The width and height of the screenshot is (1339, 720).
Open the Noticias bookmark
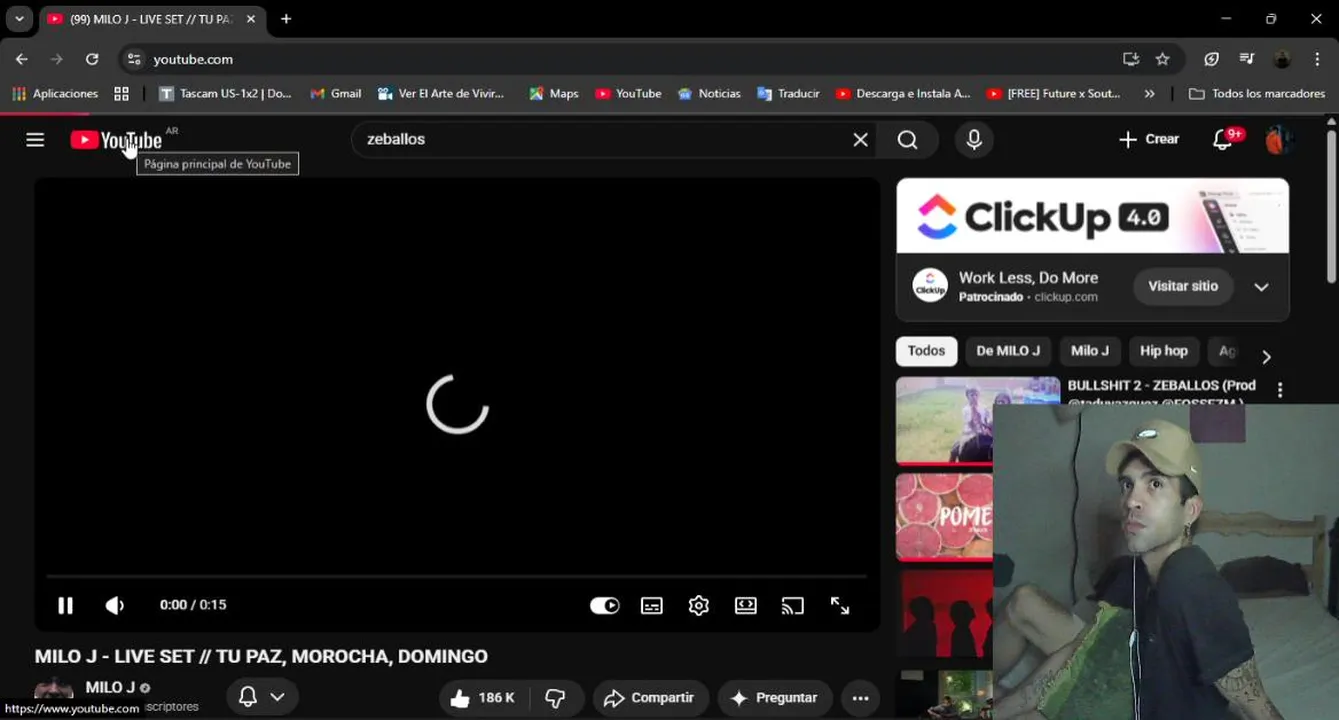(709, 93)
